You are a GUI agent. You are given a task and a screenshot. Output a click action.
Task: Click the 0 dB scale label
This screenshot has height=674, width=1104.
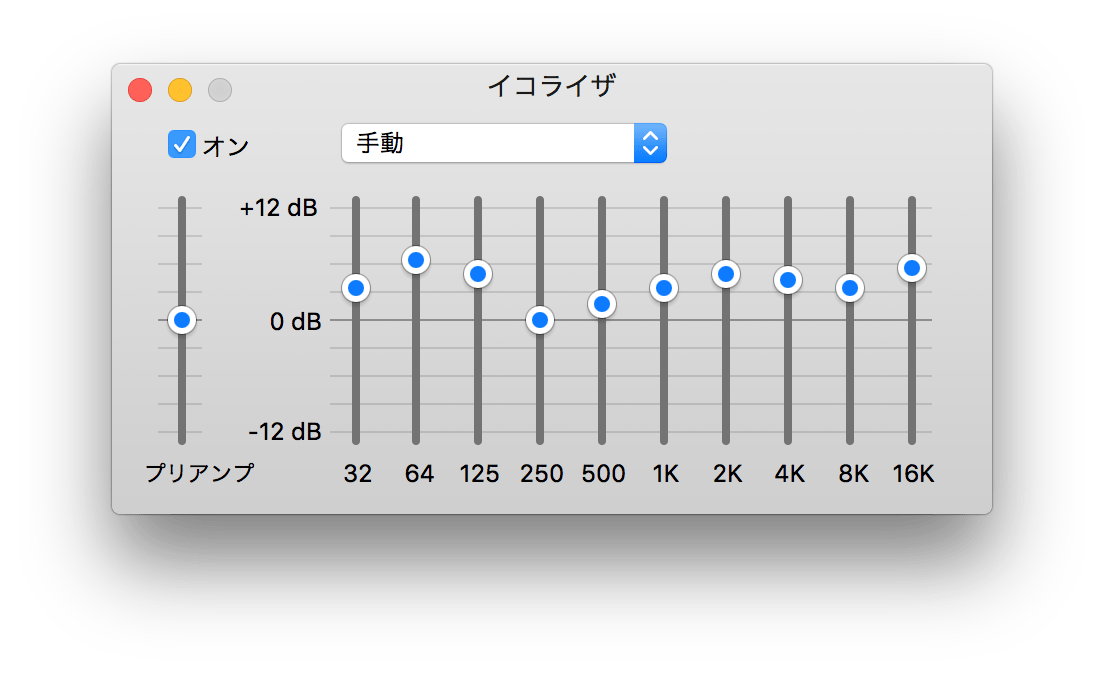coord(296,322)
